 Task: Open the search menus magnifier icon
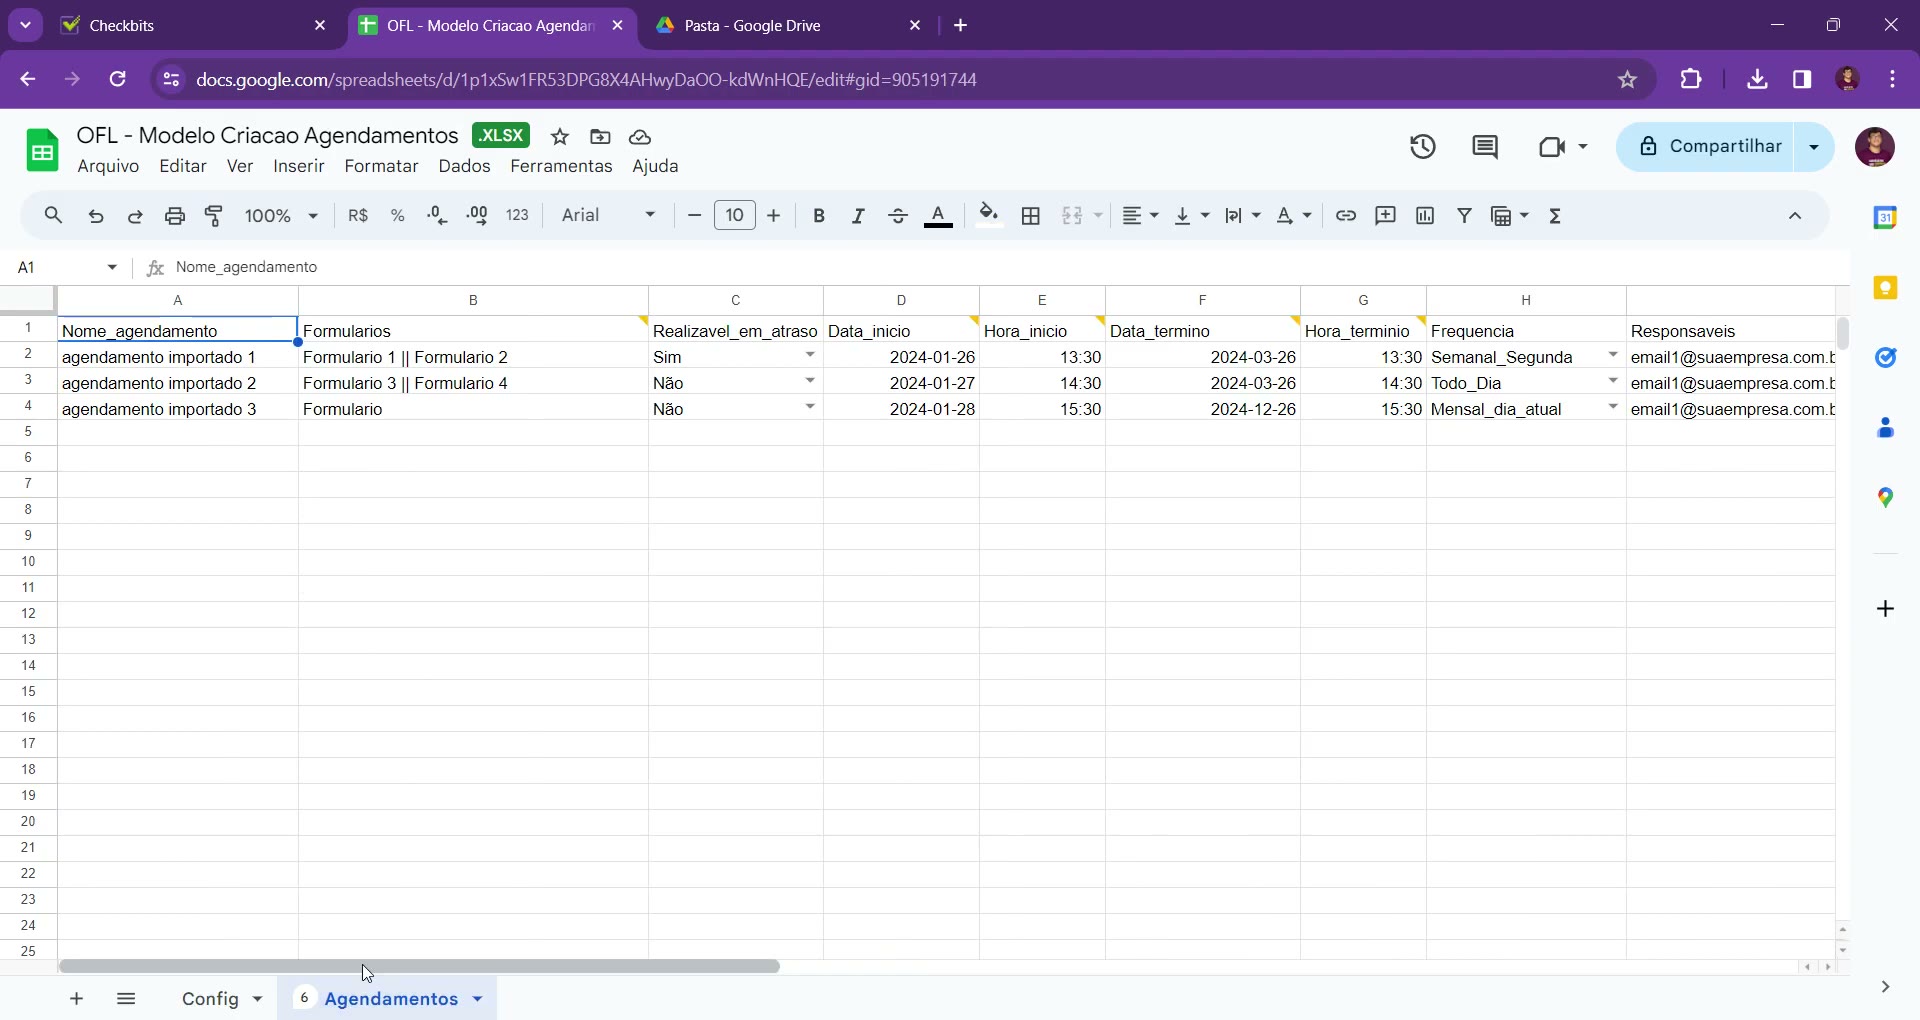point(54,215)
